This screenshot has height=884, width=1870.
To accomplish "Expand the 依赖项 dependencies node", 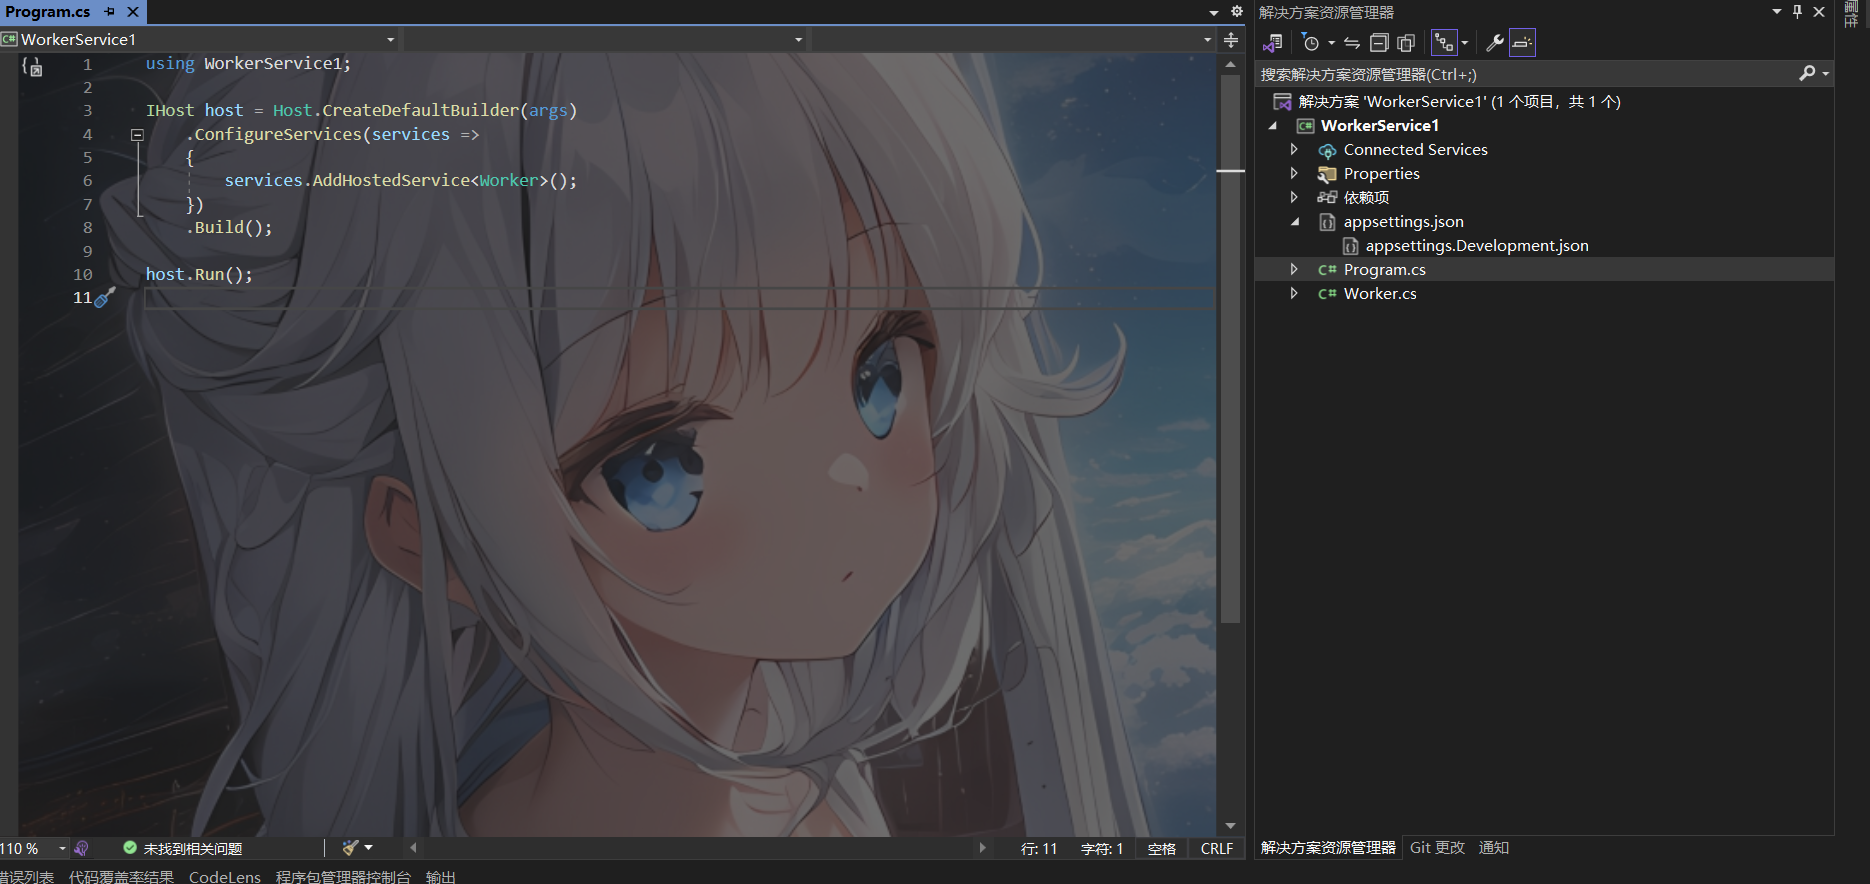I will coord(1294,197).
